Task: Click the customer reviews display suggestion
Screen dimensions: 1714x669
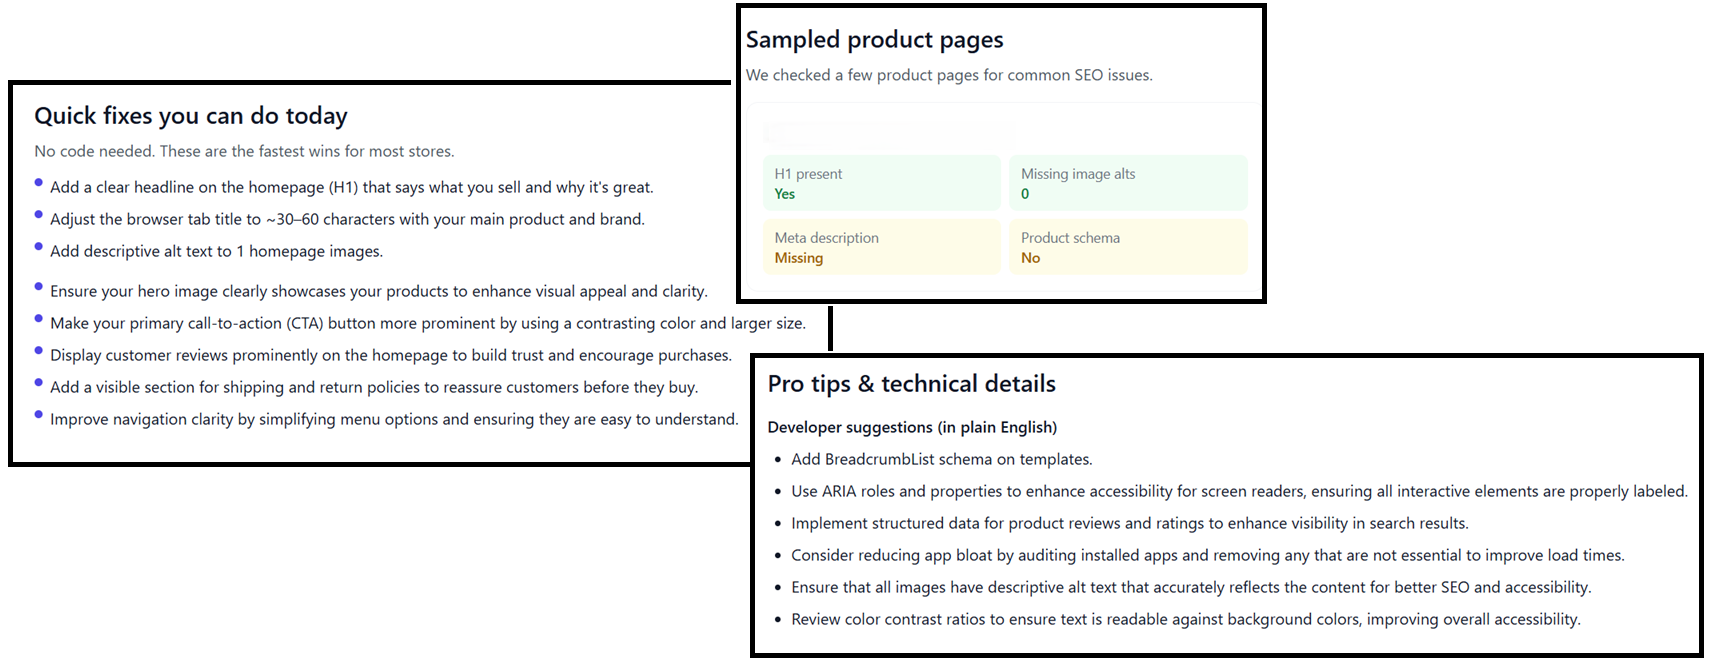Action: point(390,355)
